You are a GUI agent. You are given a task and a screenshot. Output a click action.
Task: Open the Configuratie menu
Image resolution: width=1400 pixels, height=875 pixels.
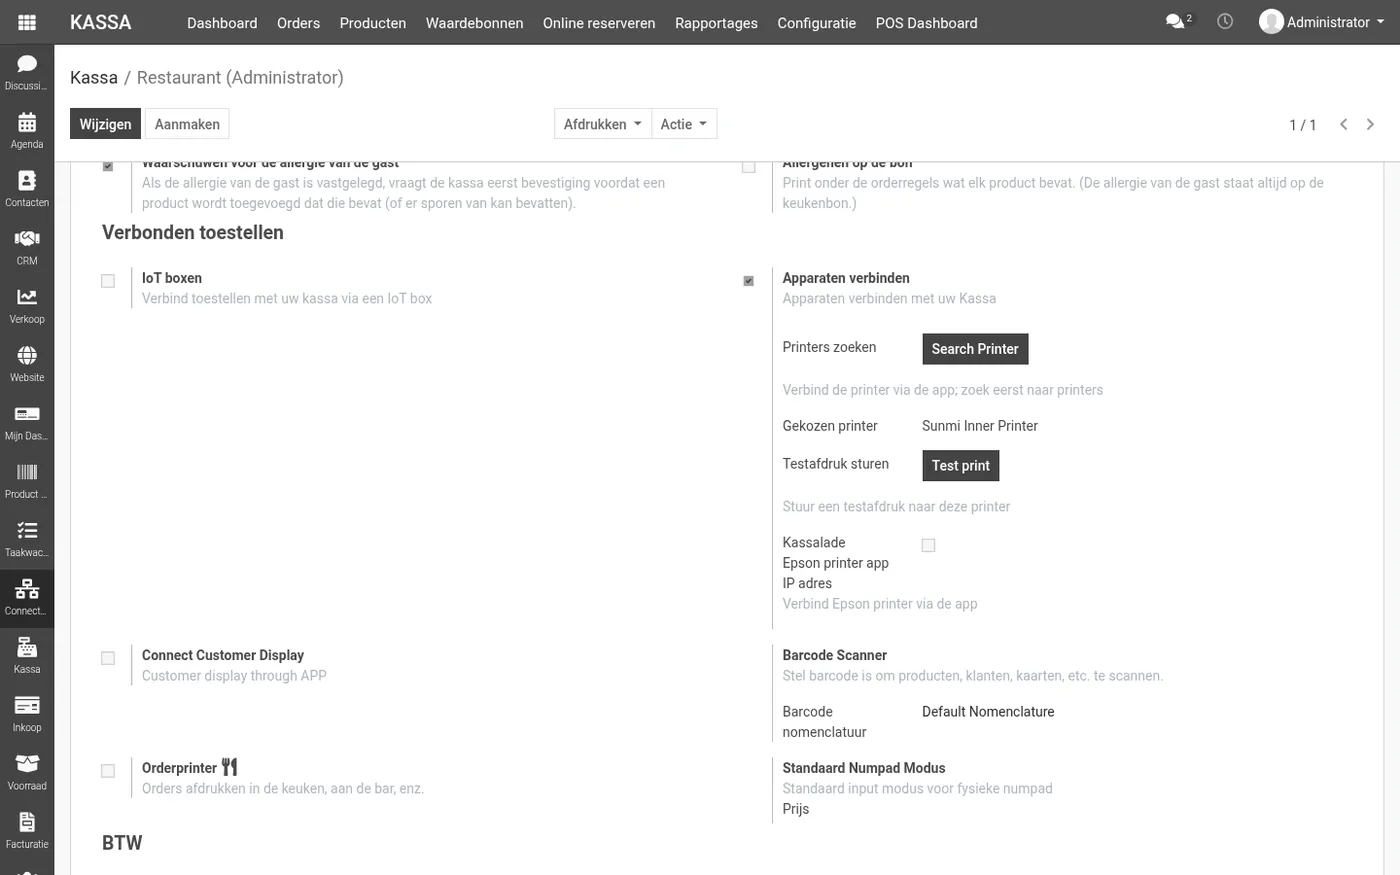click(816, 23)
